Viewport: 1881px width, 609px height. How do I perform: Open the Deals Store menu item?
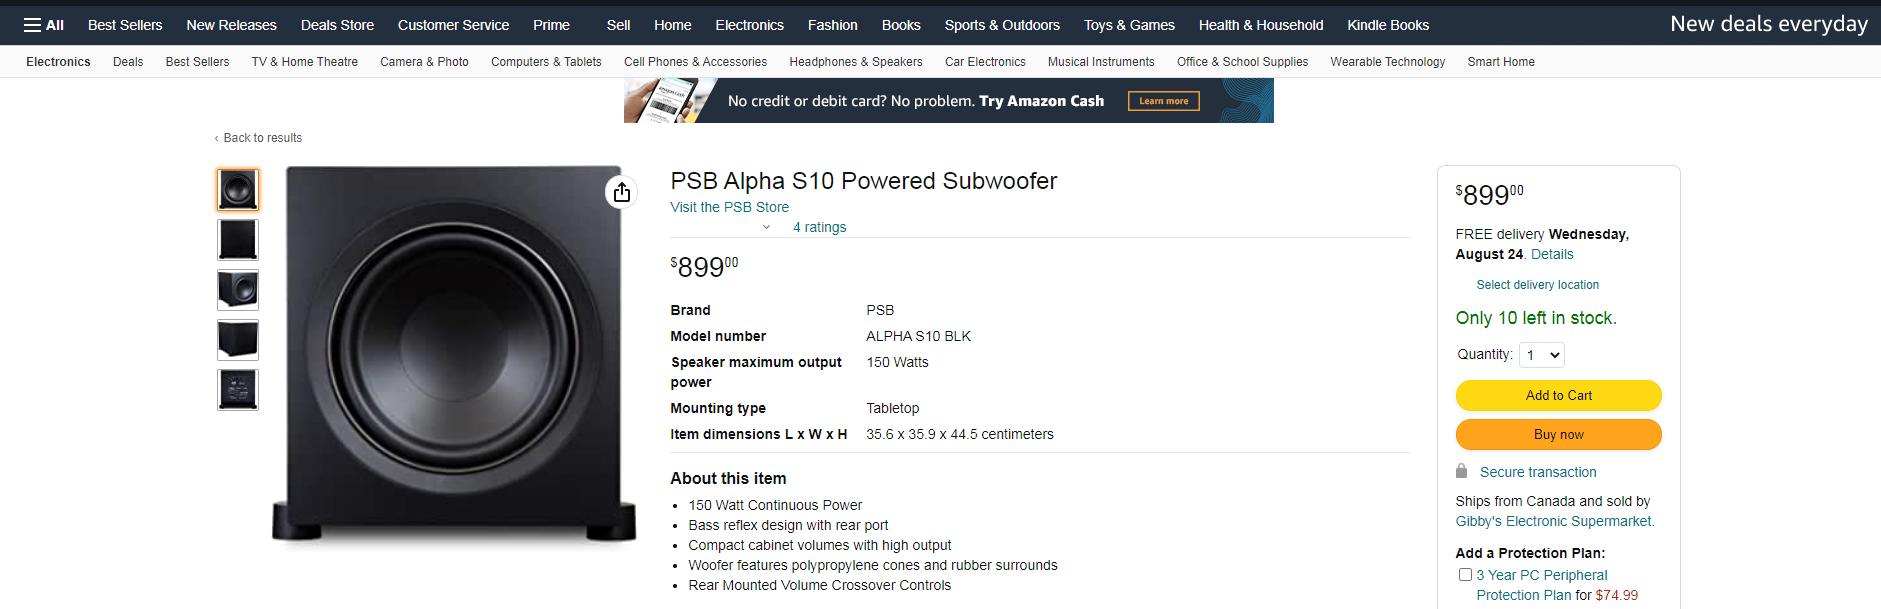pyautogui.click(x=337, y=24)
